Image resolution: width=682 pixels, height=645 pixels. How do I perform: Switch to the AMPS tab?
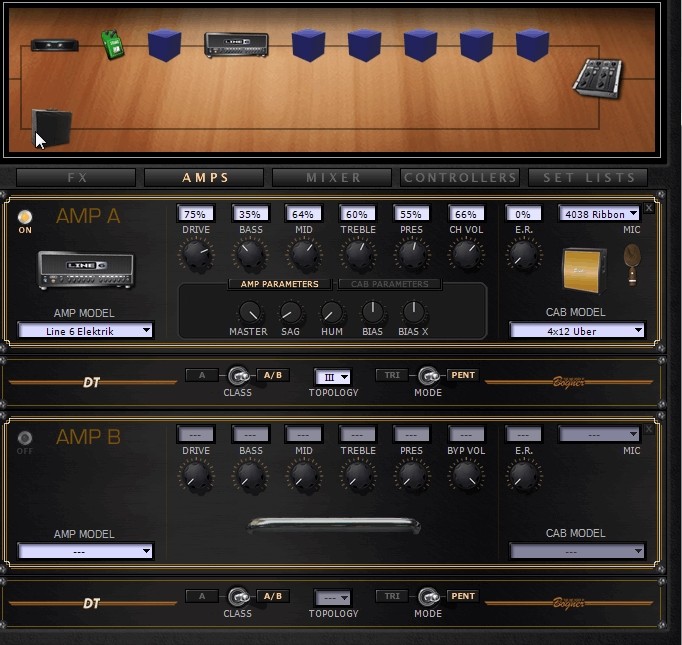(204, 177)
